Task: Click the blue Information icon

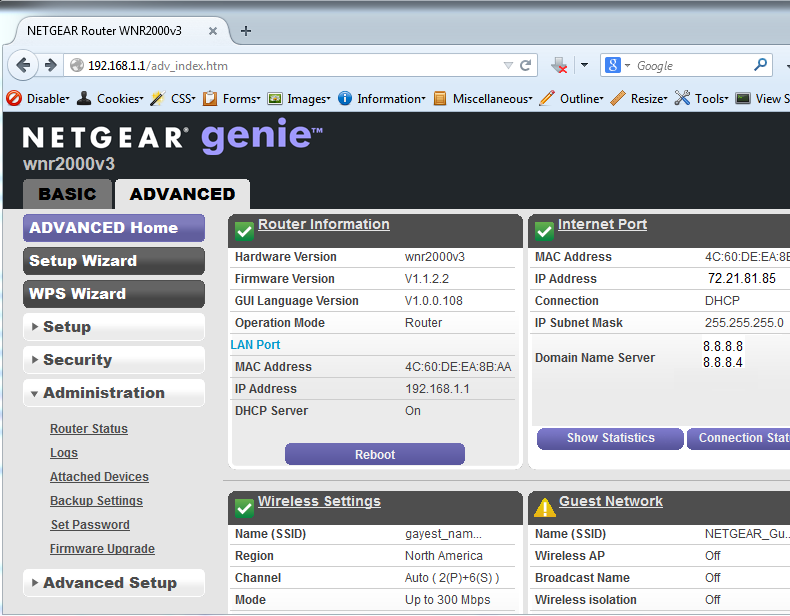Action: (x=345, y=98)
